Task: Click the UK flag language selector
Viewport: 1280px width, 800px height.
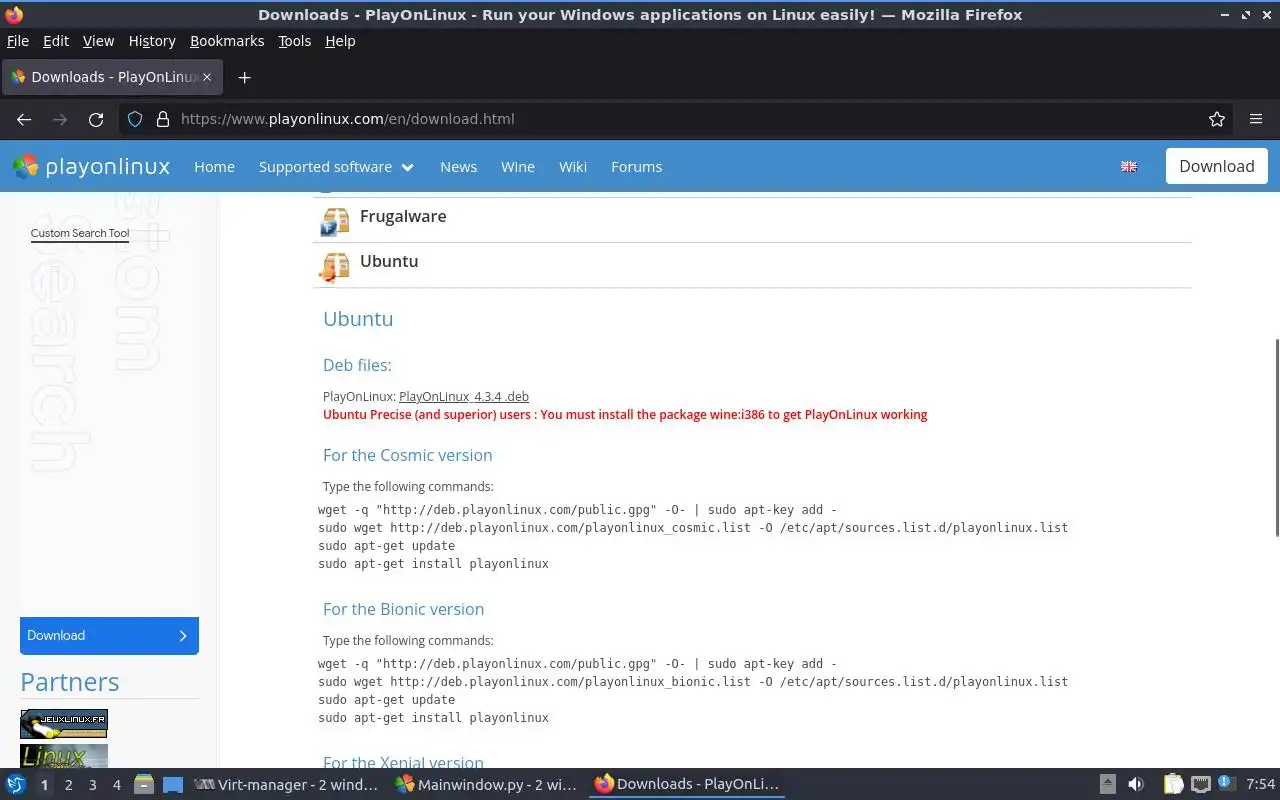Action: [1129, 167]
